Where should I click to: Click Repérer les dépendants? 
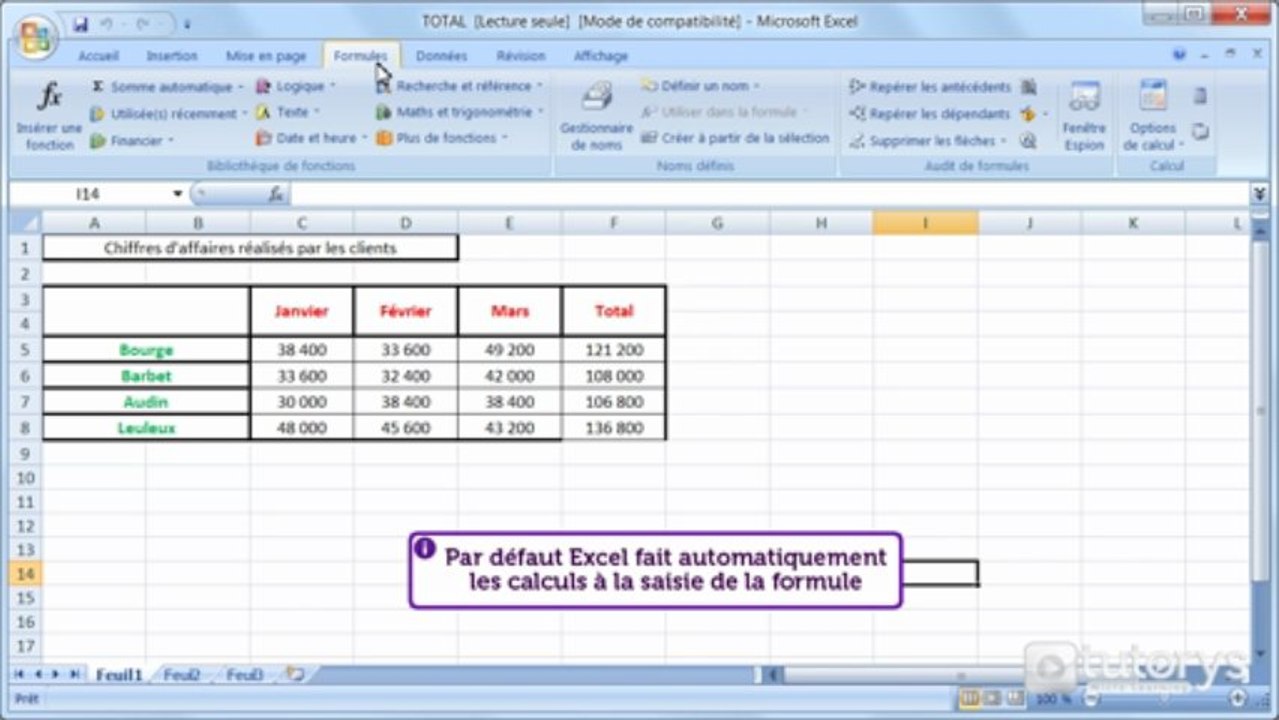[x=930, y=114]
